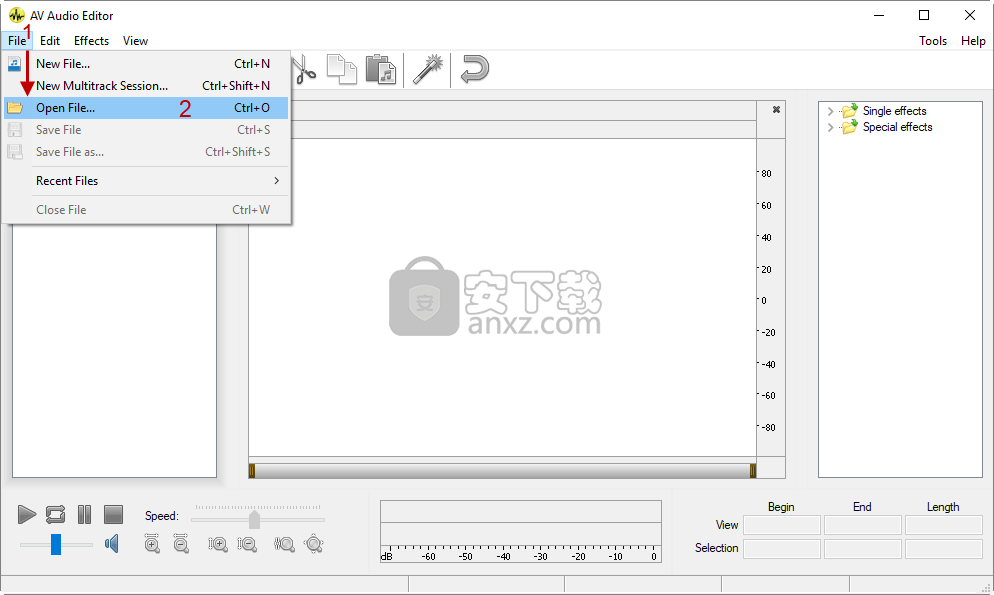Click horizontal zoom in icon
The image size is (994, 595).
tap(152, 544)
